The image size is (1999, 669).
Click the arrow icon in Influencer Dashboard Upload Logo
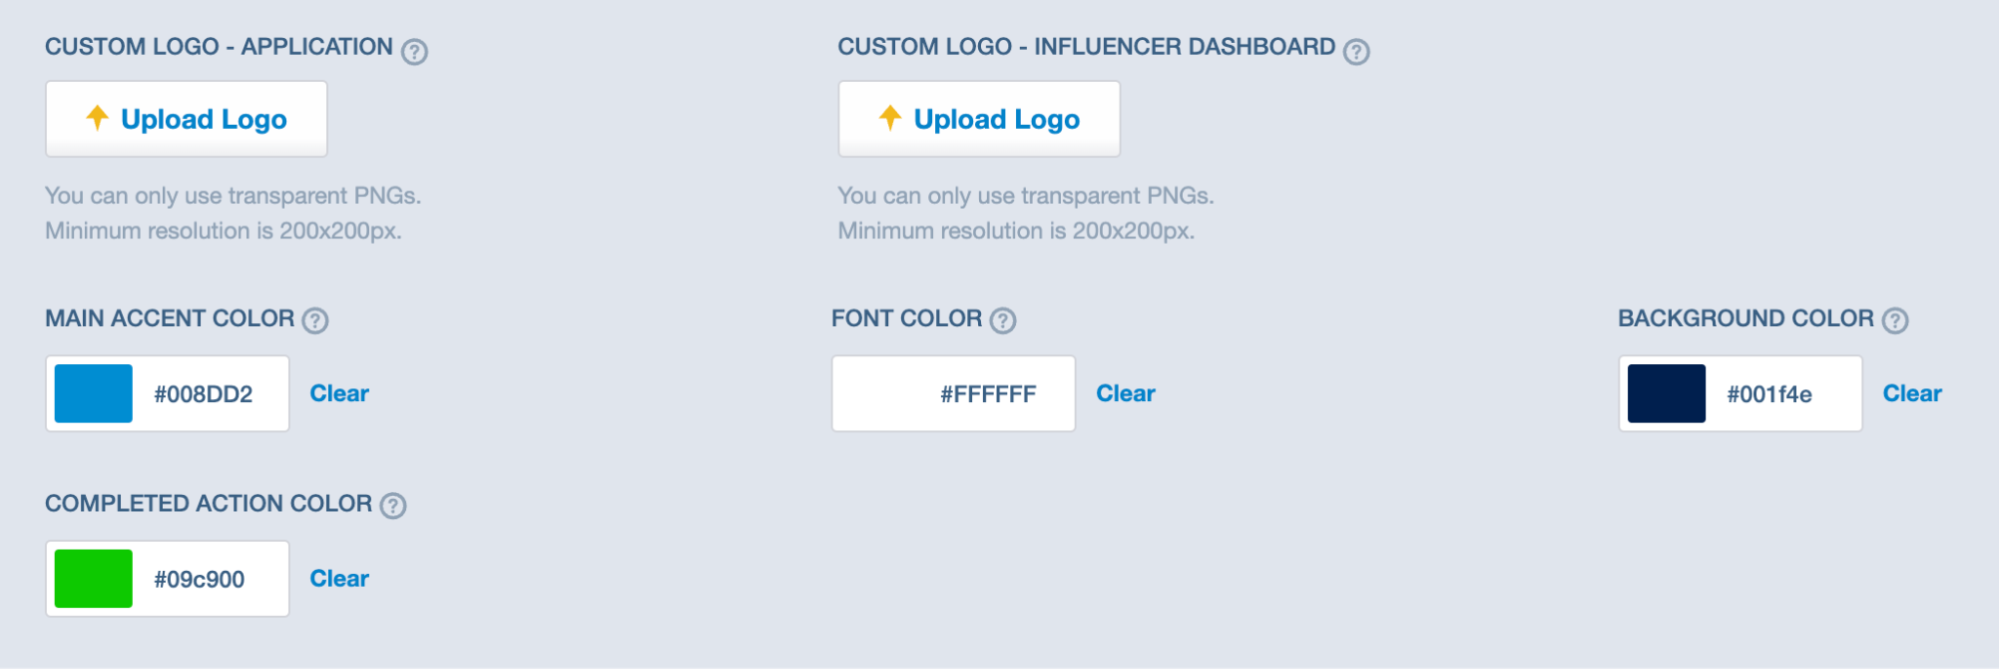coord(890,118)
